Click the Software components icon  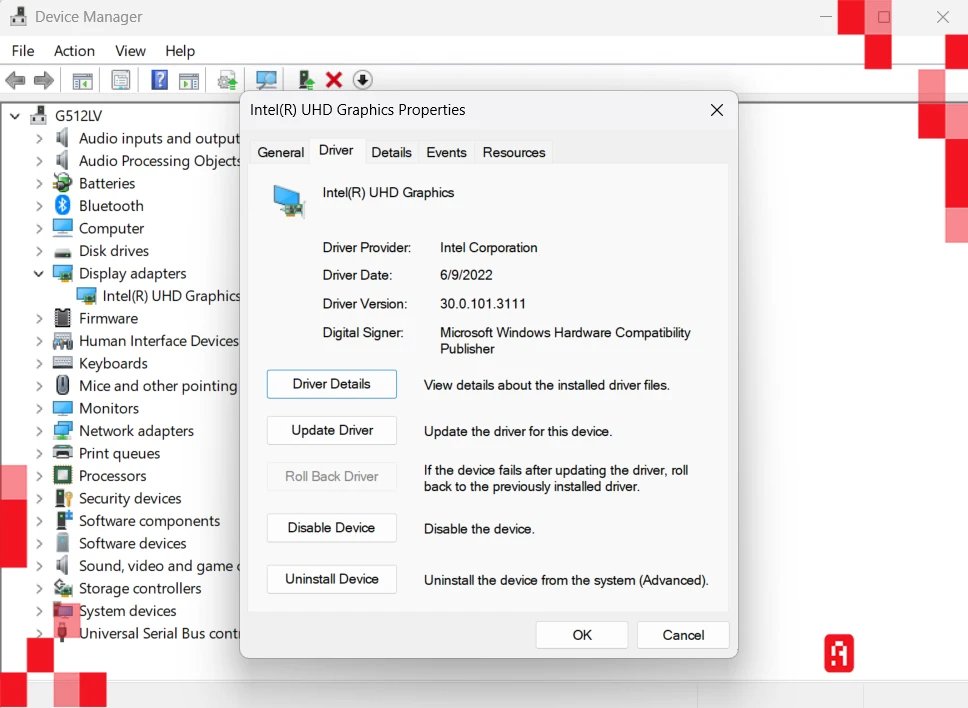[63, 520]
